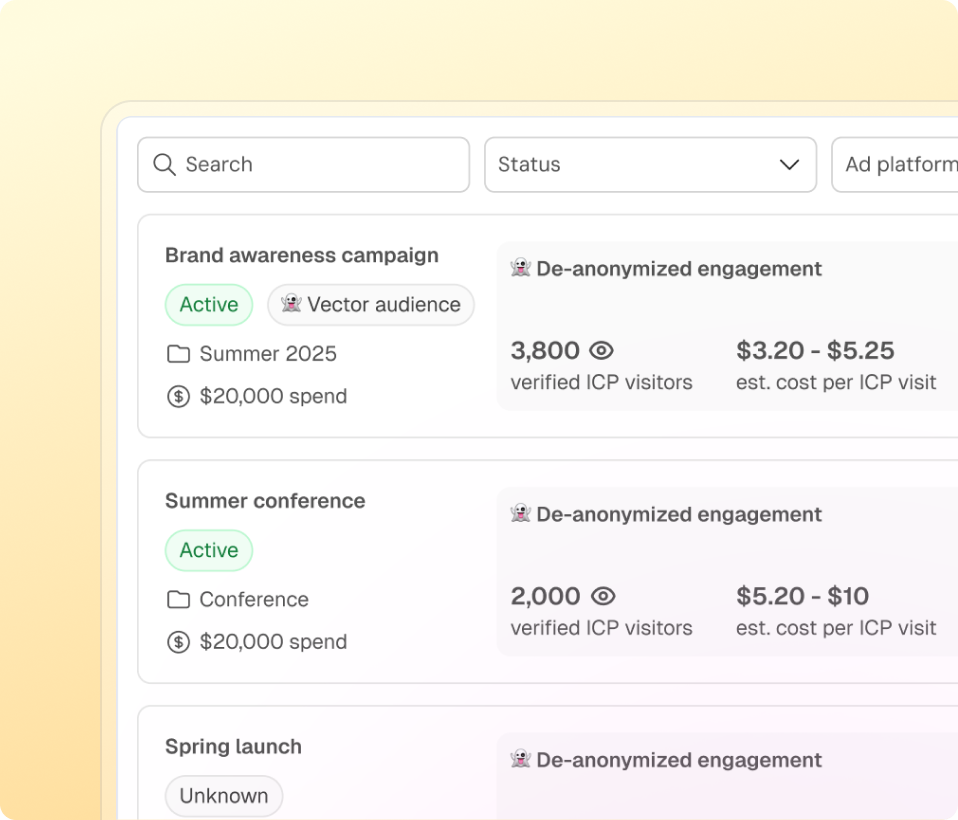Open the Summer conference campaign title
958x820 pixels.
[265, 500]
